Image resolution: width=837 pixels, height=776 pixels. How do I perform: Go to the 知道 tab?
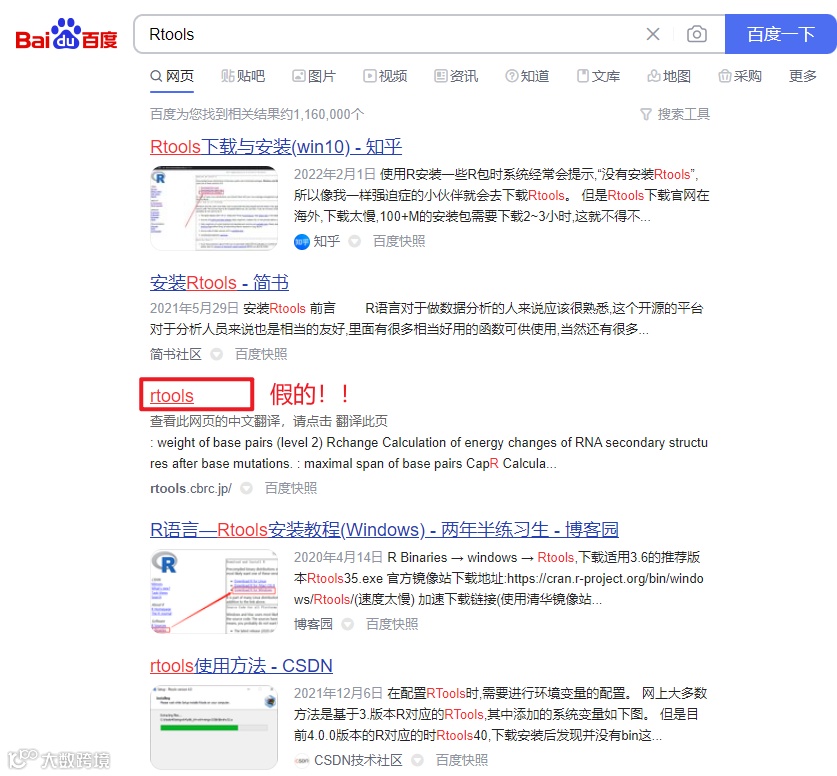[527, 76]
